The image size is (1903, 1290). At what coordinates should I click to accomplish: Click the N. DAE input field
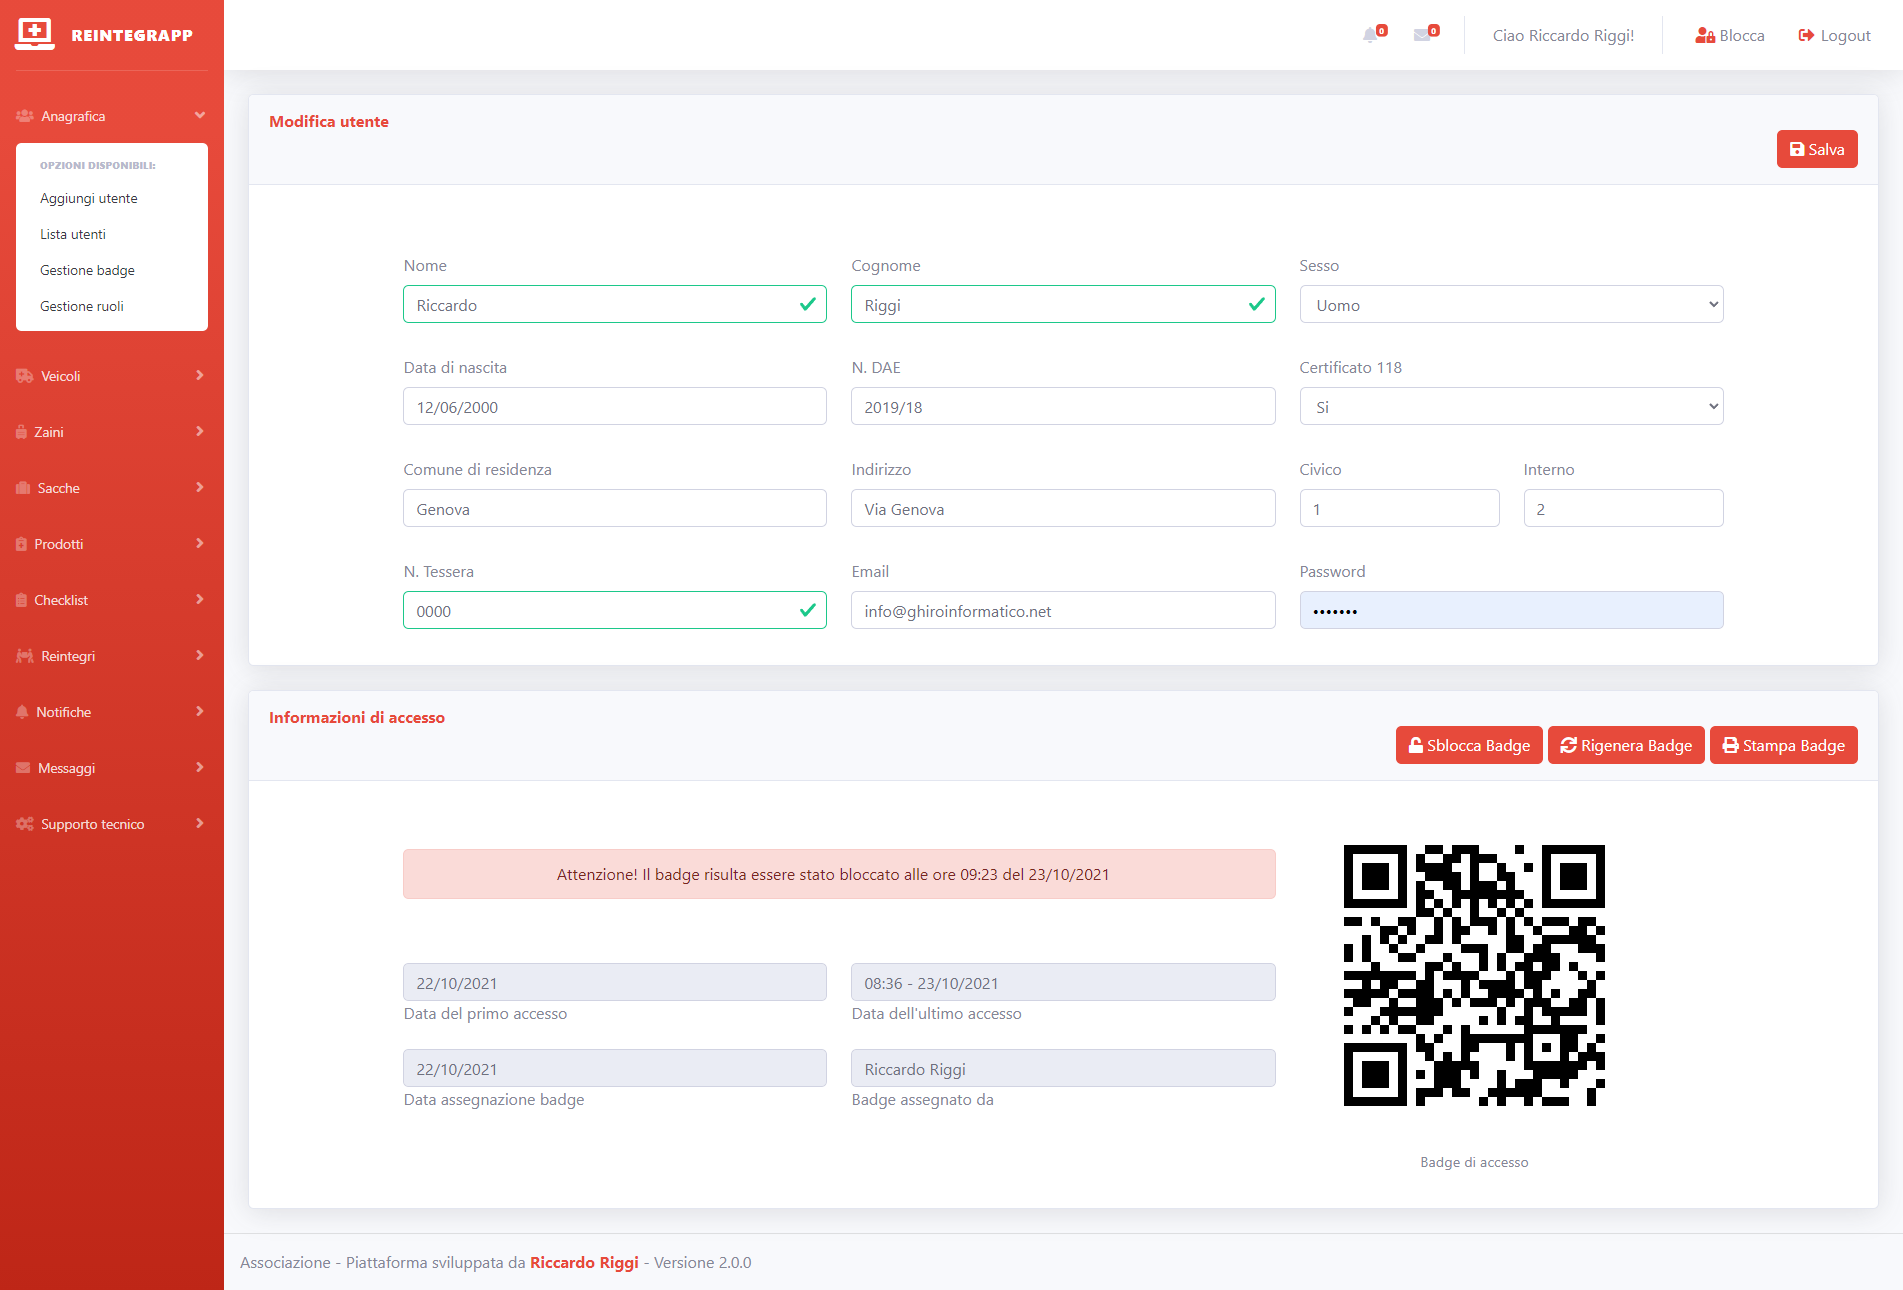[x=1063, y=406]
